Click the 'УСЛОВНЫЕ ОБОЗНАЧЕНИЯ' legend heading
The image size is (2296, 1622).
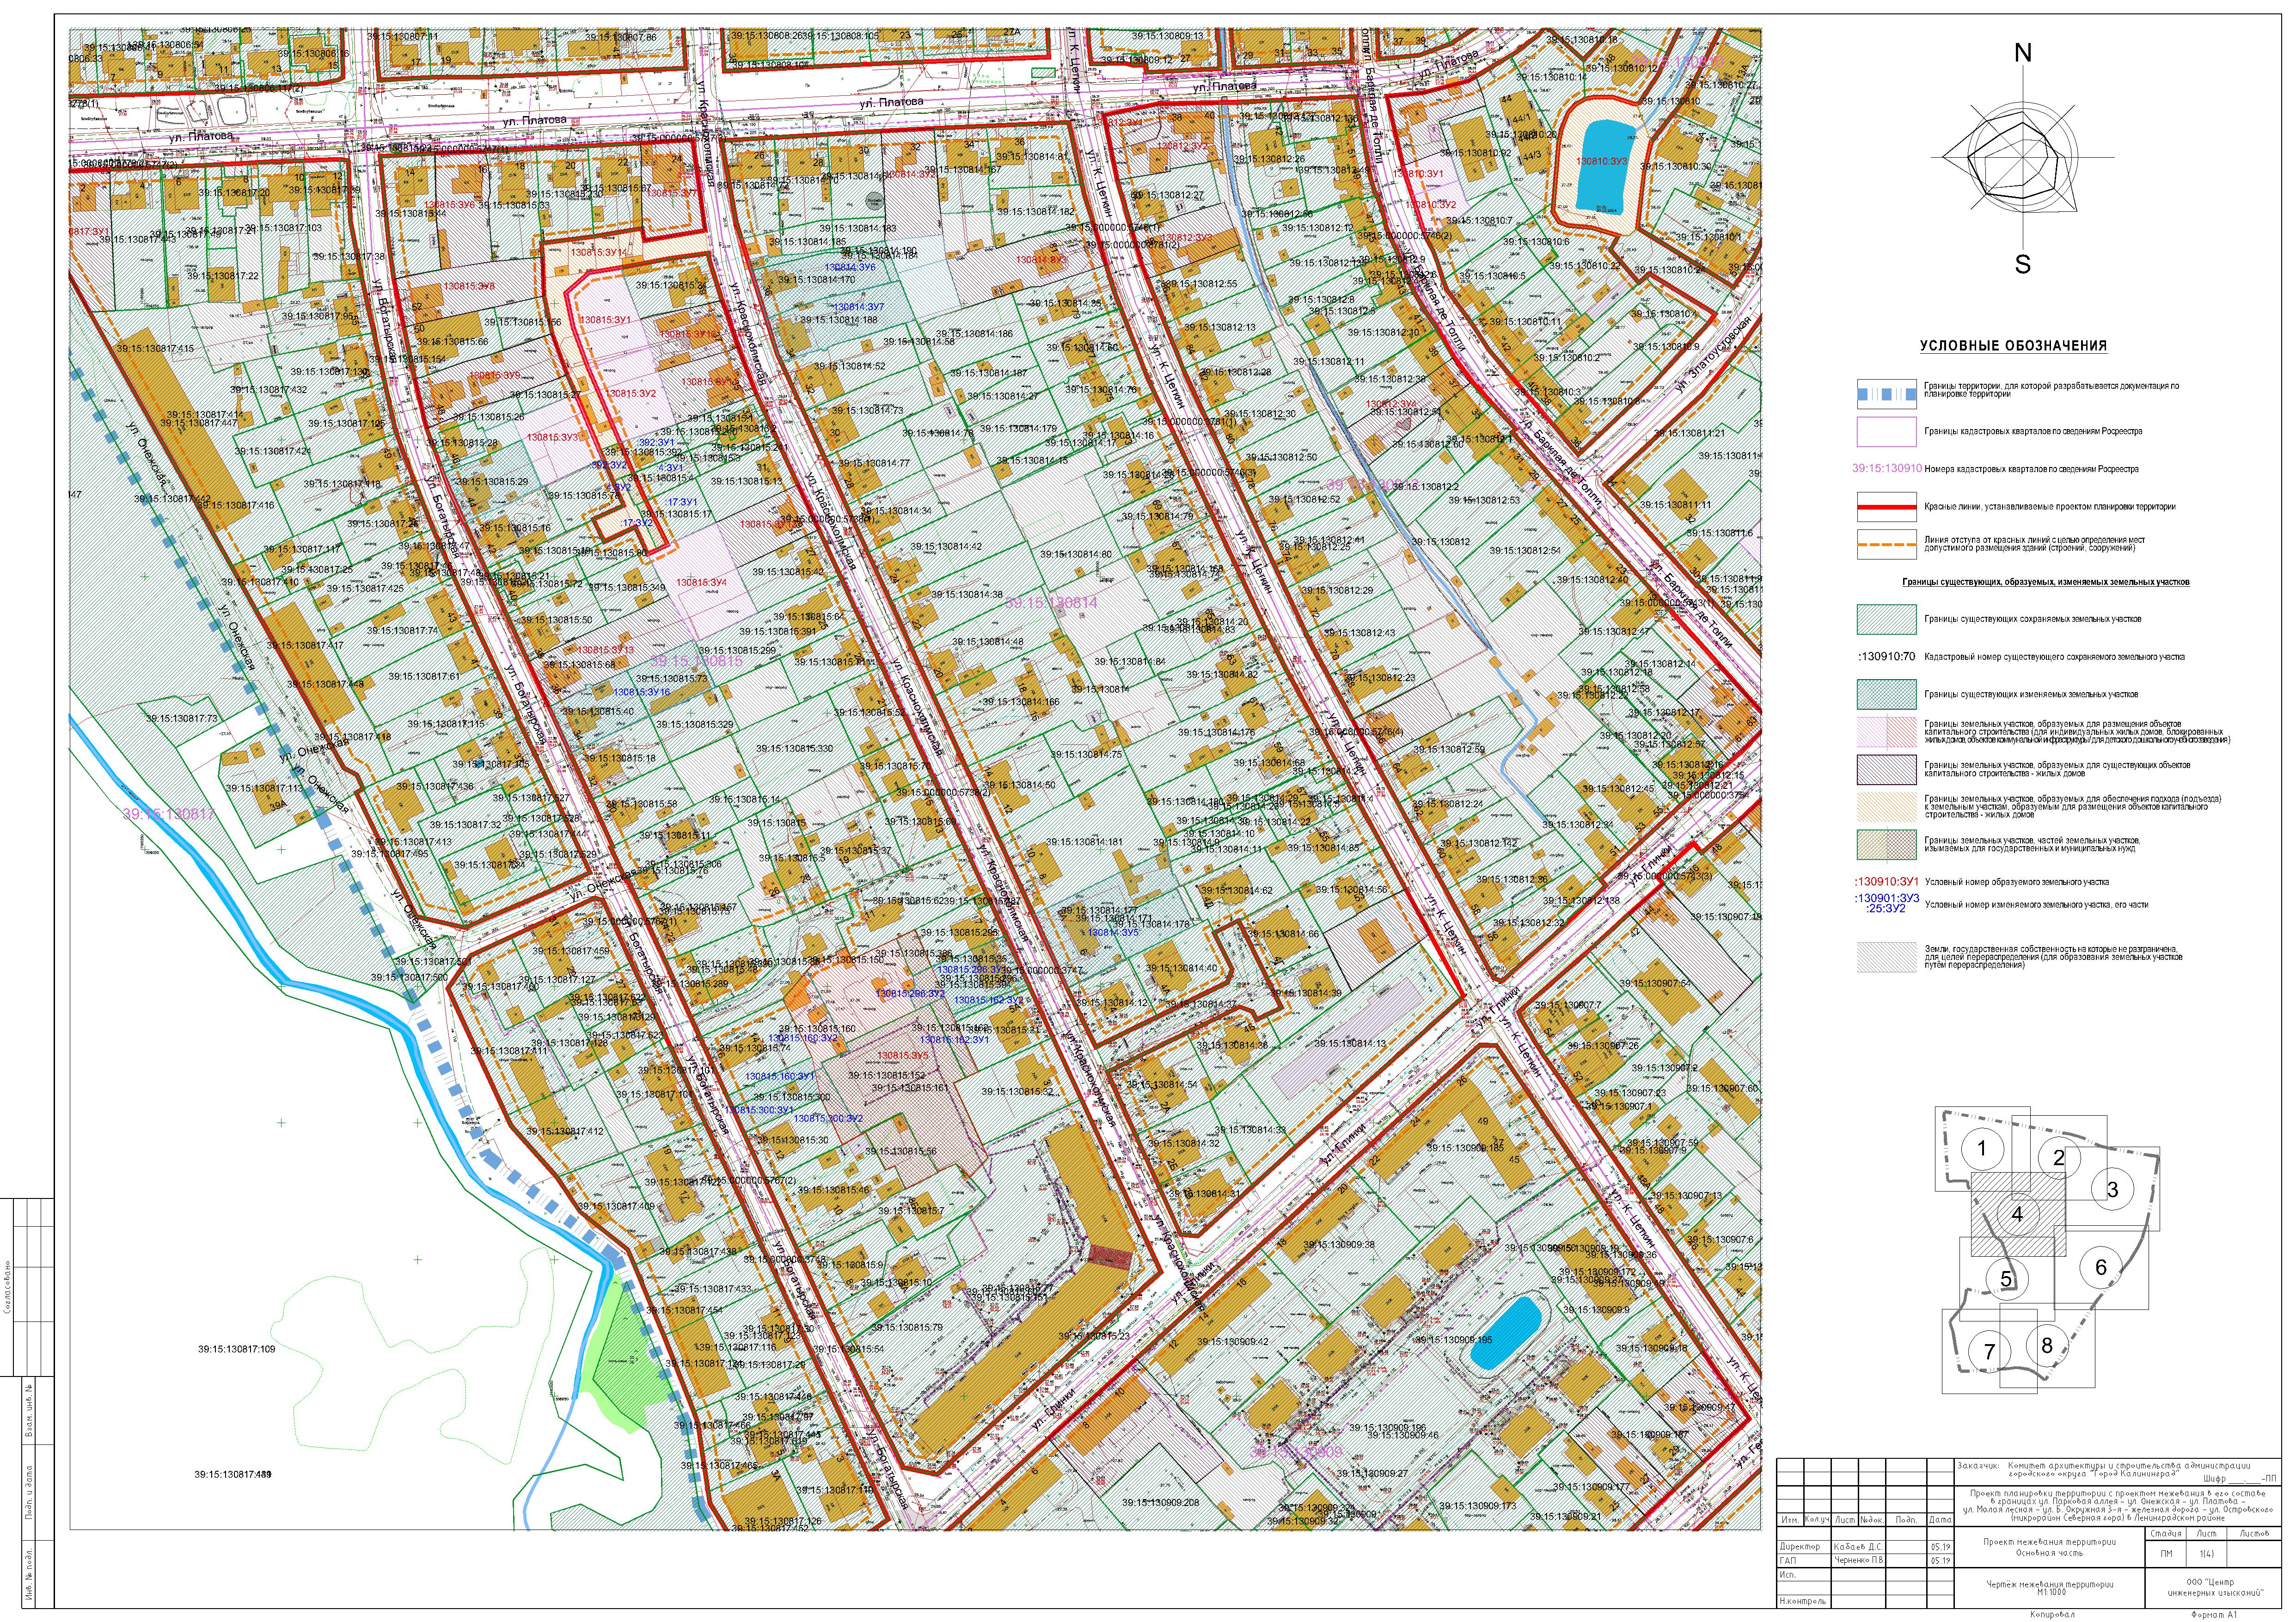2013,346
